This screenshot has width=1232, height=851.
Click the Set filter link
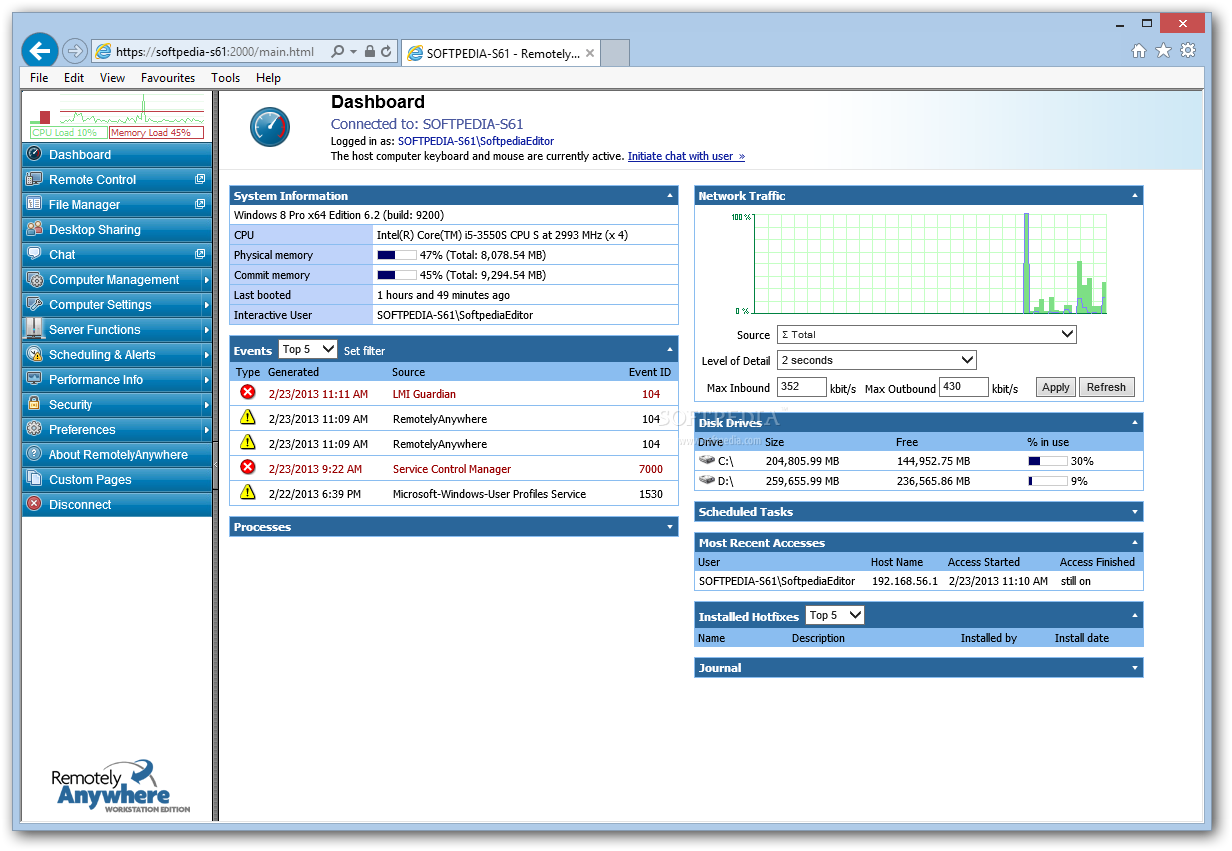click(x=364, y=351)
